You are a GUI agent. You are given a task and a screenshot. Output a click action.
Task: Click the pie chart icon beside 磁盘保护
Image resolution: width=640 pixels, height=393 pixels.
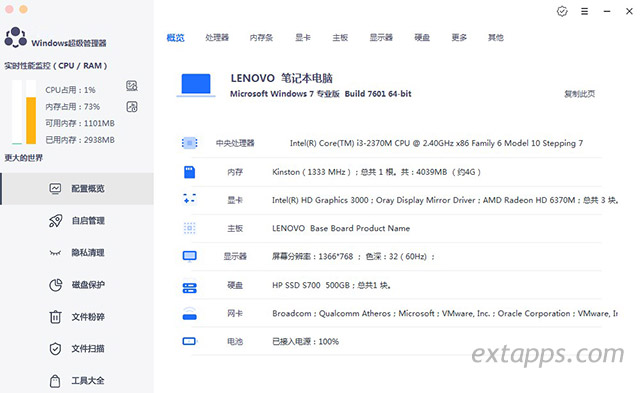click(56, 285)
